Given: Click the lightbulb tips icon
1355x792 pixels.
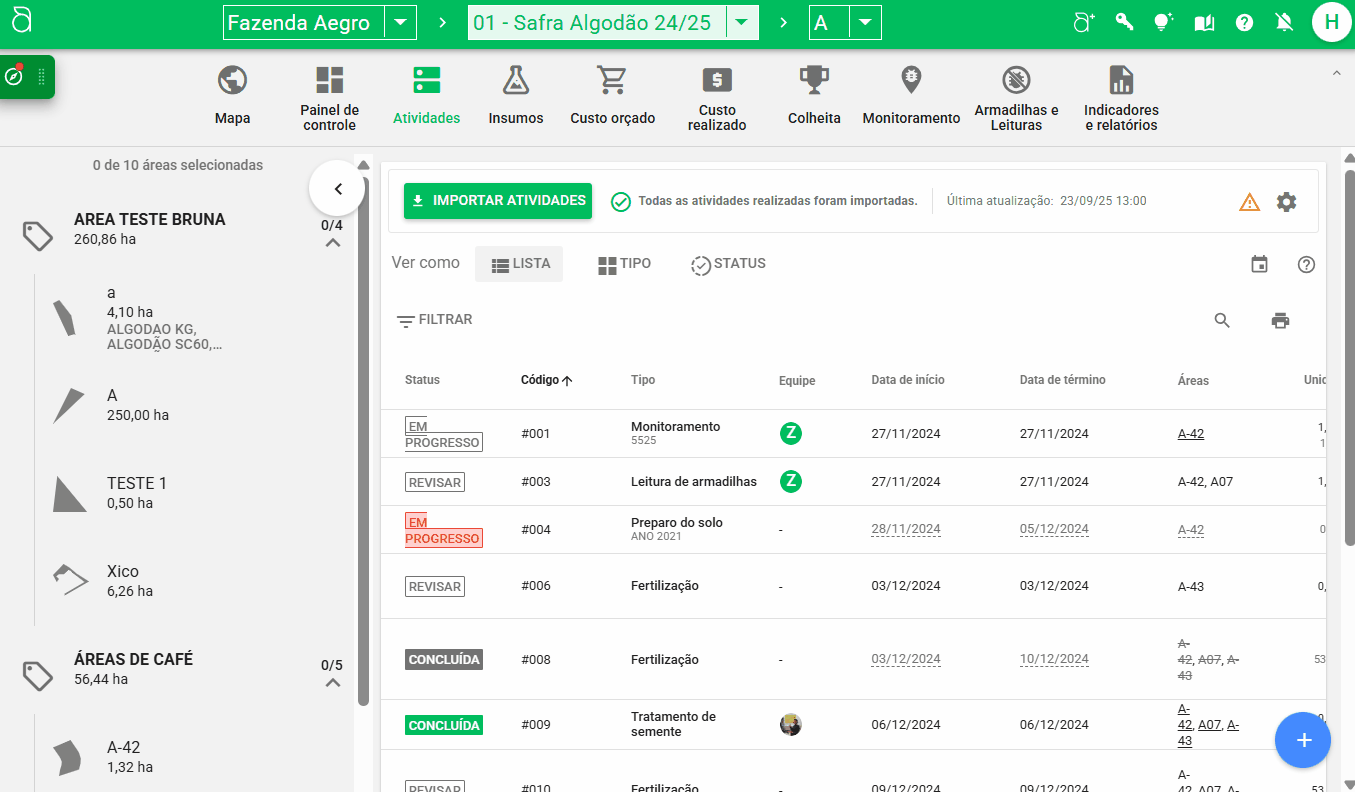Looking at the screenshot, I should 1162,22.
